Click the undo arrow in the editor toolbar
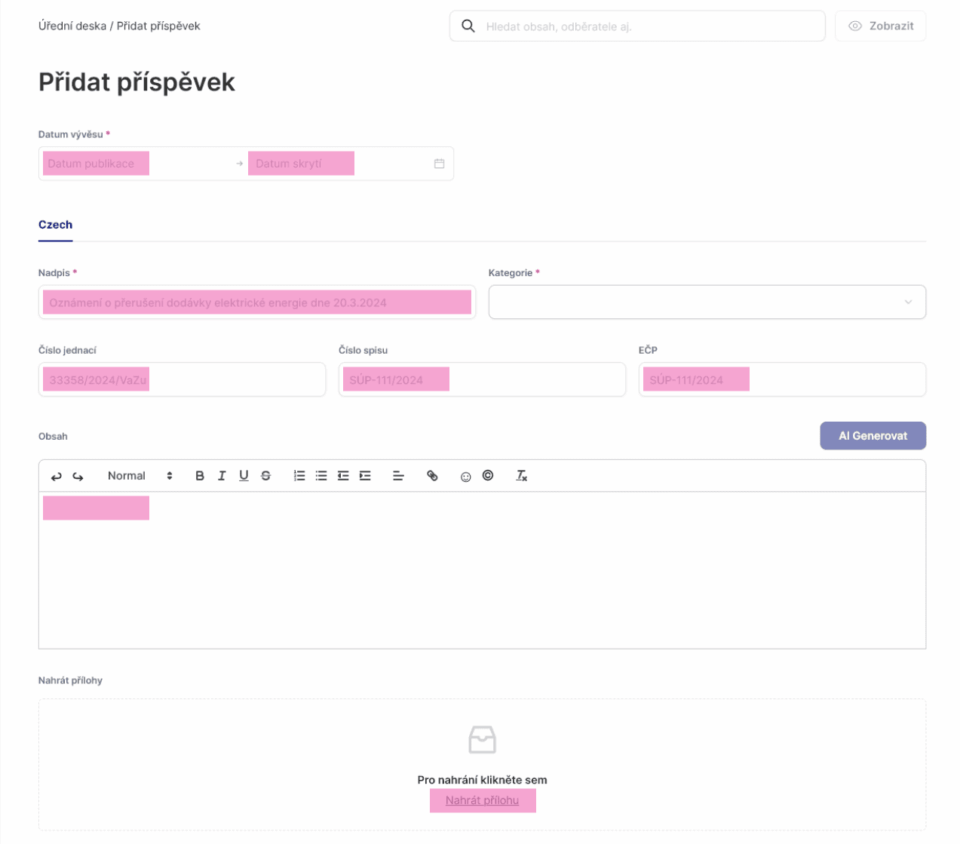The width and height of the screenshot is (960, 844). (x=56, y=476)
